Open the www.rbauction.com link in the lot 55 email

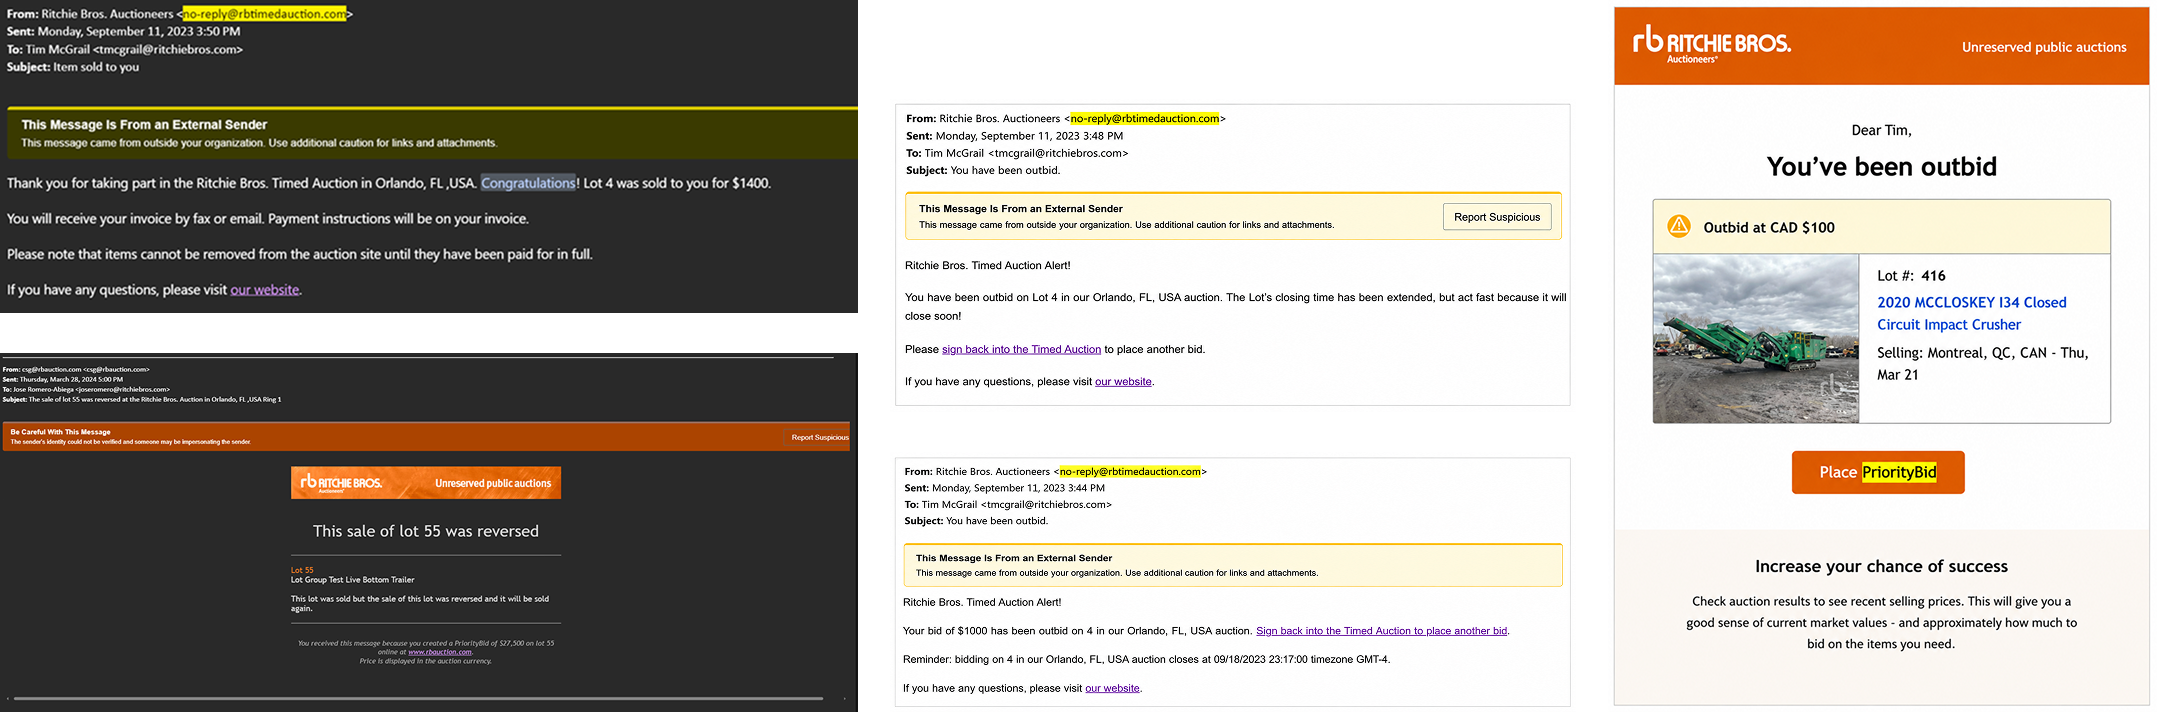440,652
